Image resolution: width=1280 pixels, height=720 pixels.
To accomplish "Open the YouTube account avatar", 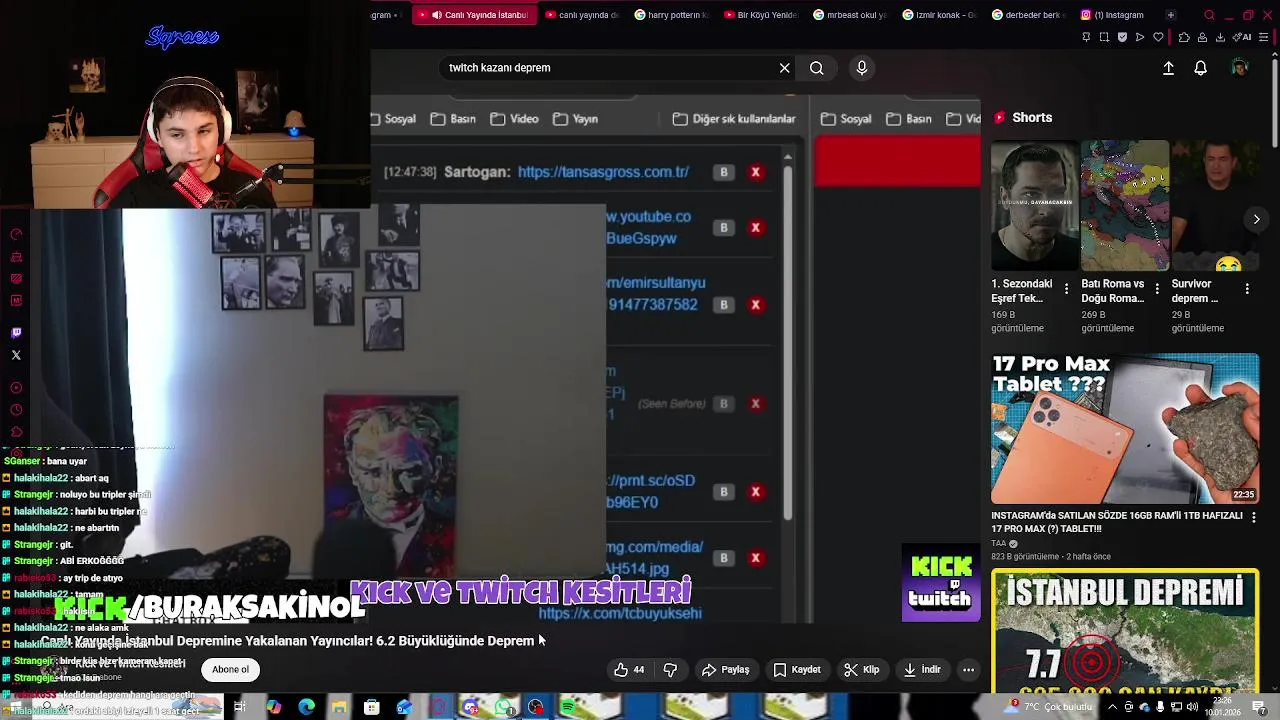I will point(1240,68).
